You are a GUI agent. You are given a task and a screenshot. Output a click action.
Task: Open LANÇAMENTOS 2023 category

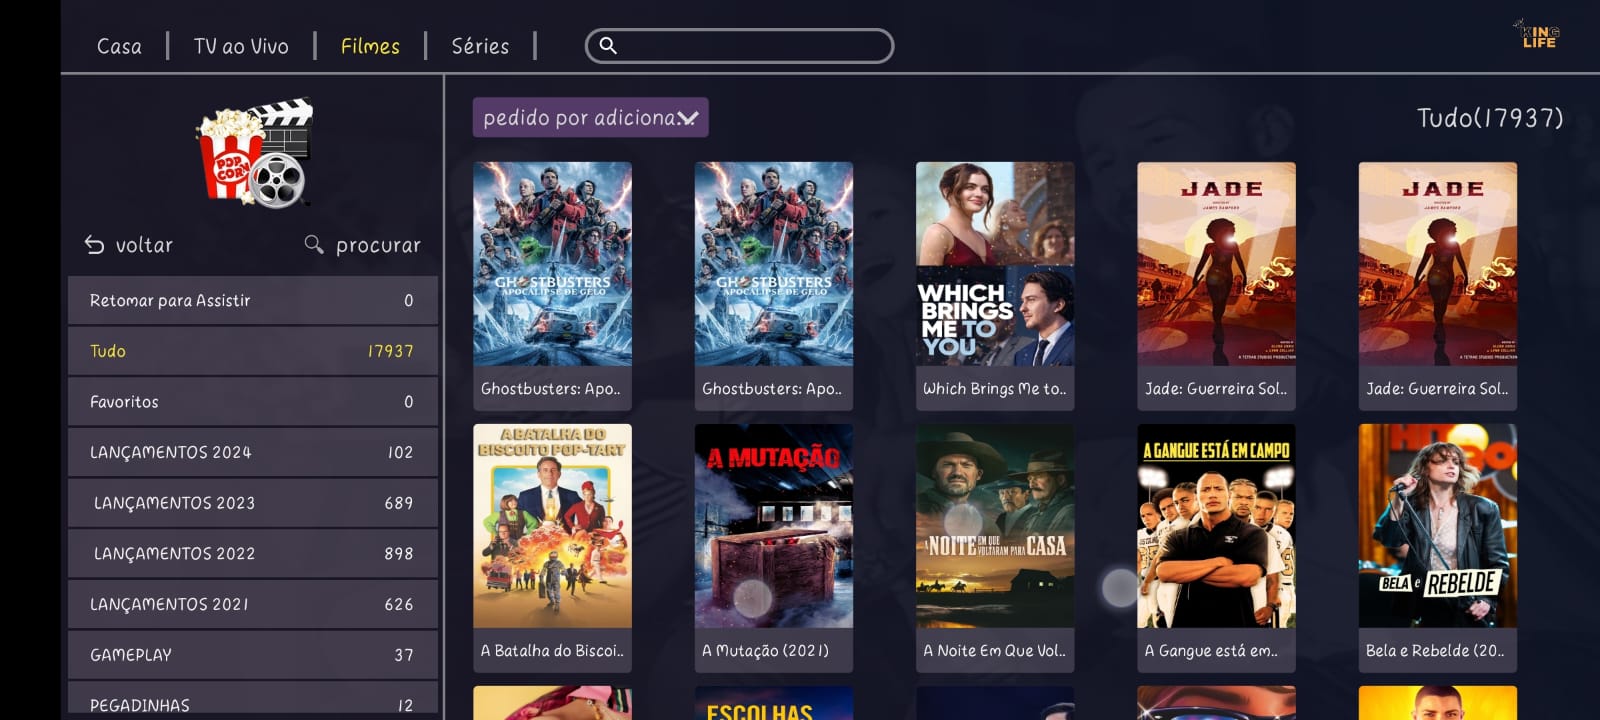[253, 503]
